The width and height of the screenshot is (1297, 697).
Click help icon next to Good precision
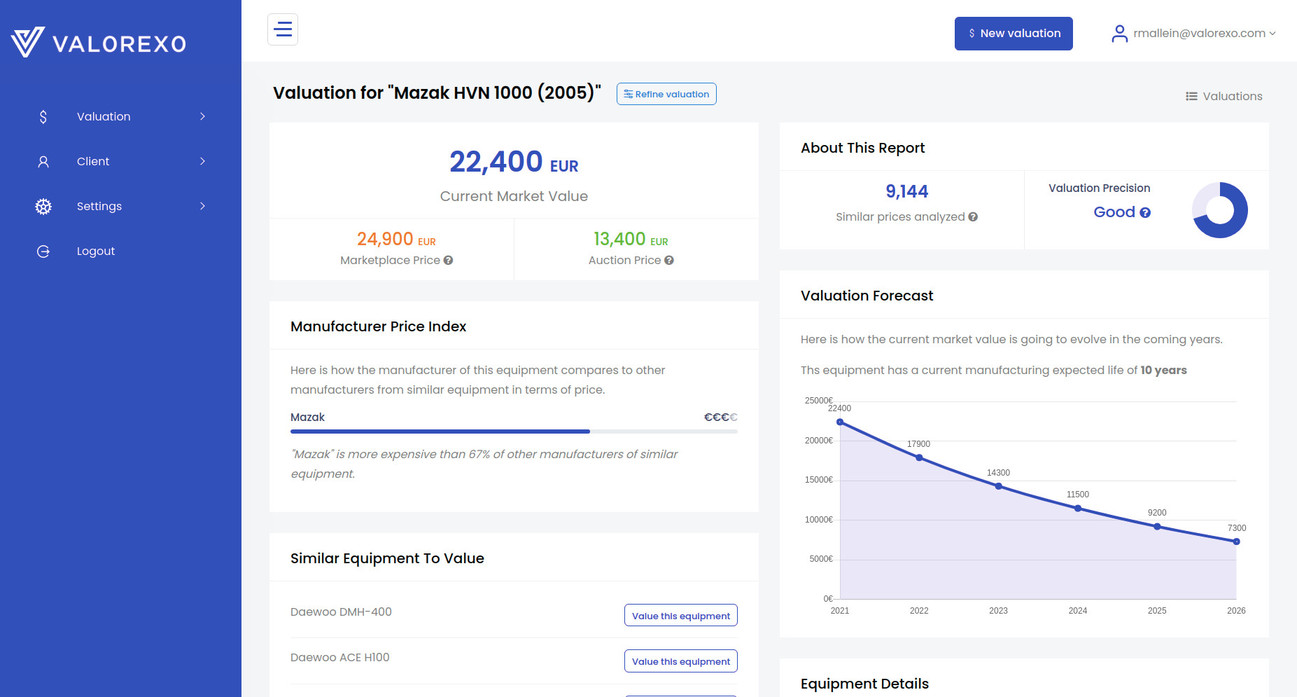click(x=1145, y=213)
